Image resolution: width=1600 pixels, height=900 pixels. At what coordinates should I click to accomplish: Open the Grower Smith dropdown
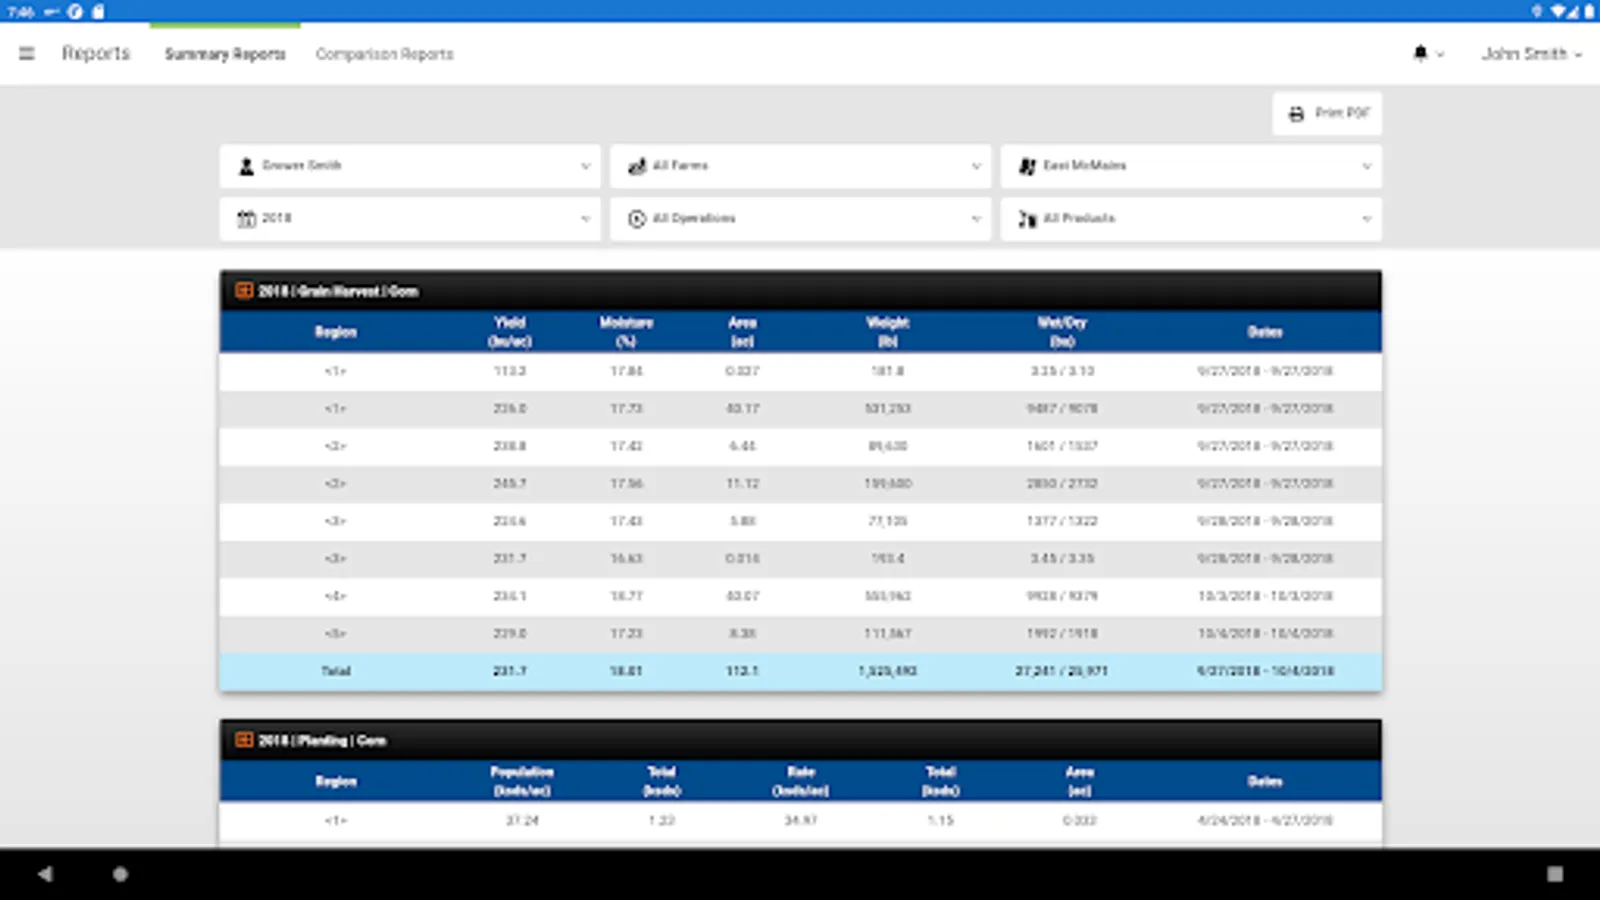pyautogui.click(x=410, y=166)
